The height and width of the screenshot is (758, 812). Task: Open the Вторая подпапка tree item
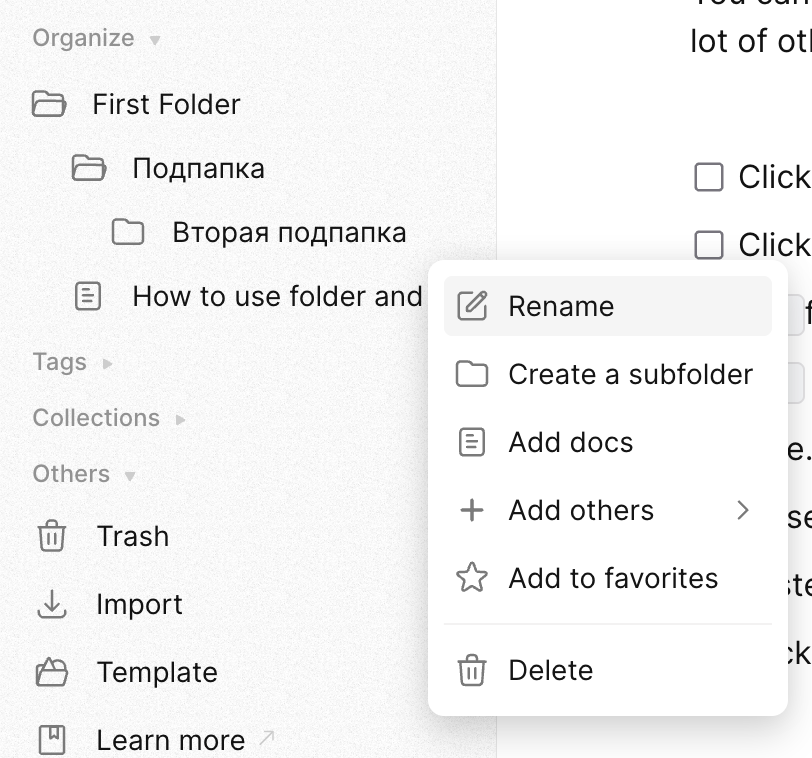point(289,232)
